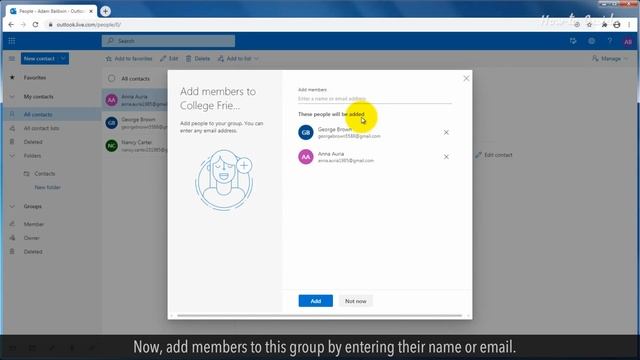
Task: Click Edit in the contacts toolbar
Action: (x=169, y=59)
